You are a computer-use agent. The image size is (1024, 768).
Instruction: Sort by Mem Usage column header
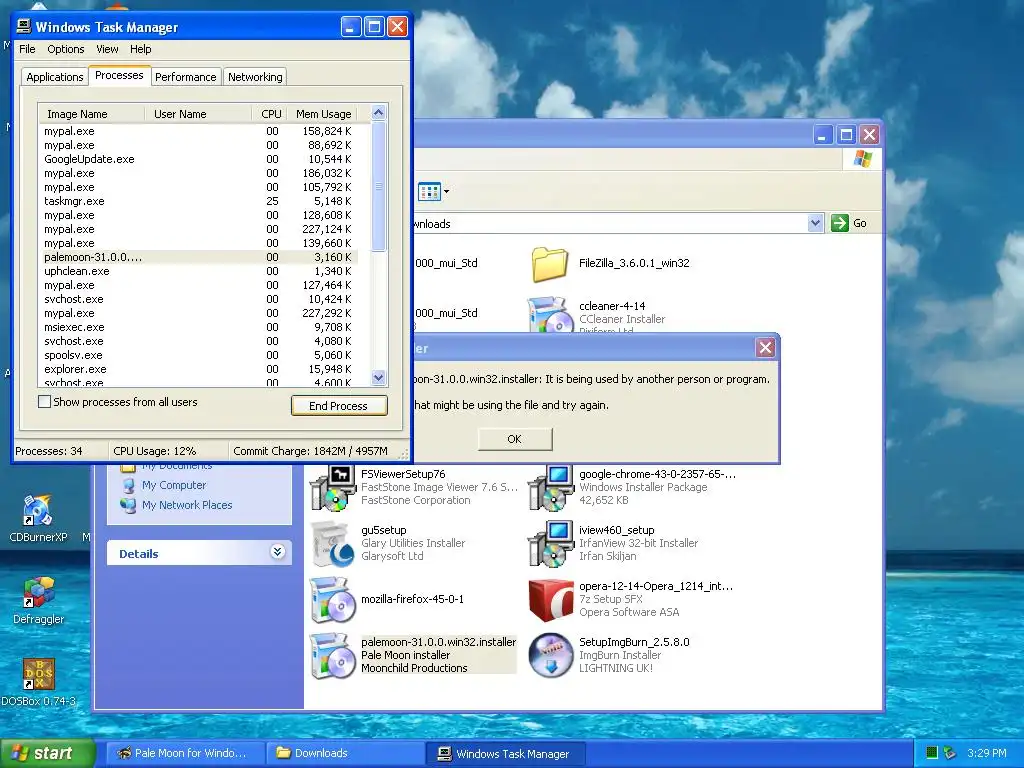point(323,114)
